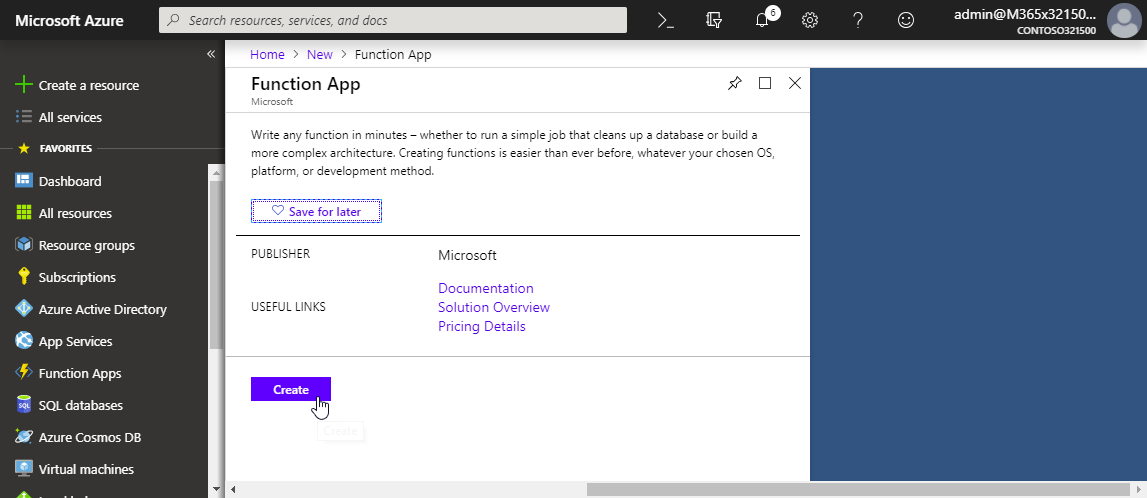Click the Home breadcrumb link

tap(267, 54)
